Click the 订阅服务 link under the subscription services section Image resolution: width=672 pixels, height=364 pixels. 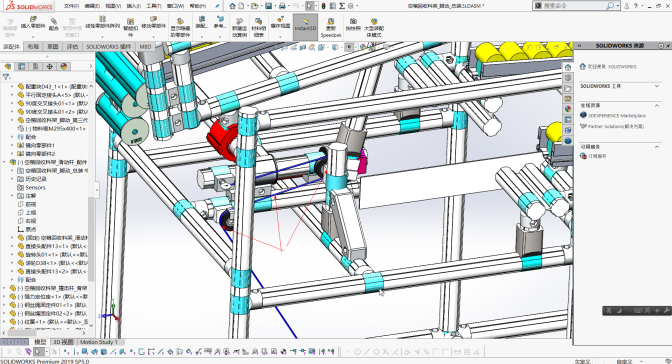[x=597, y=156]
